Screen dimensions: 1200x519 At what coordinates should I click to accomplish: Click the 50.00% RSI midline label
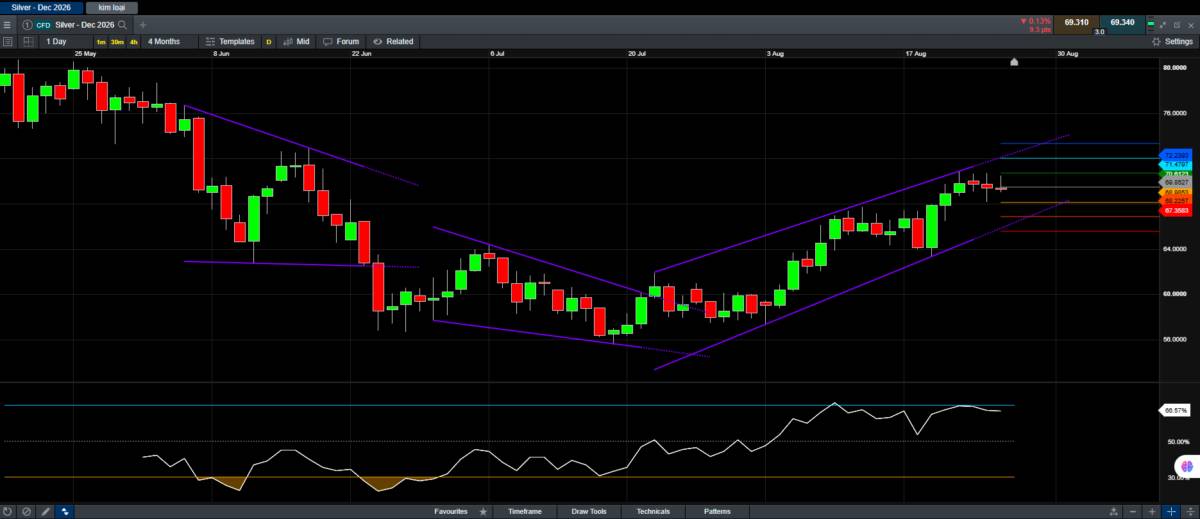[1177, 441]
